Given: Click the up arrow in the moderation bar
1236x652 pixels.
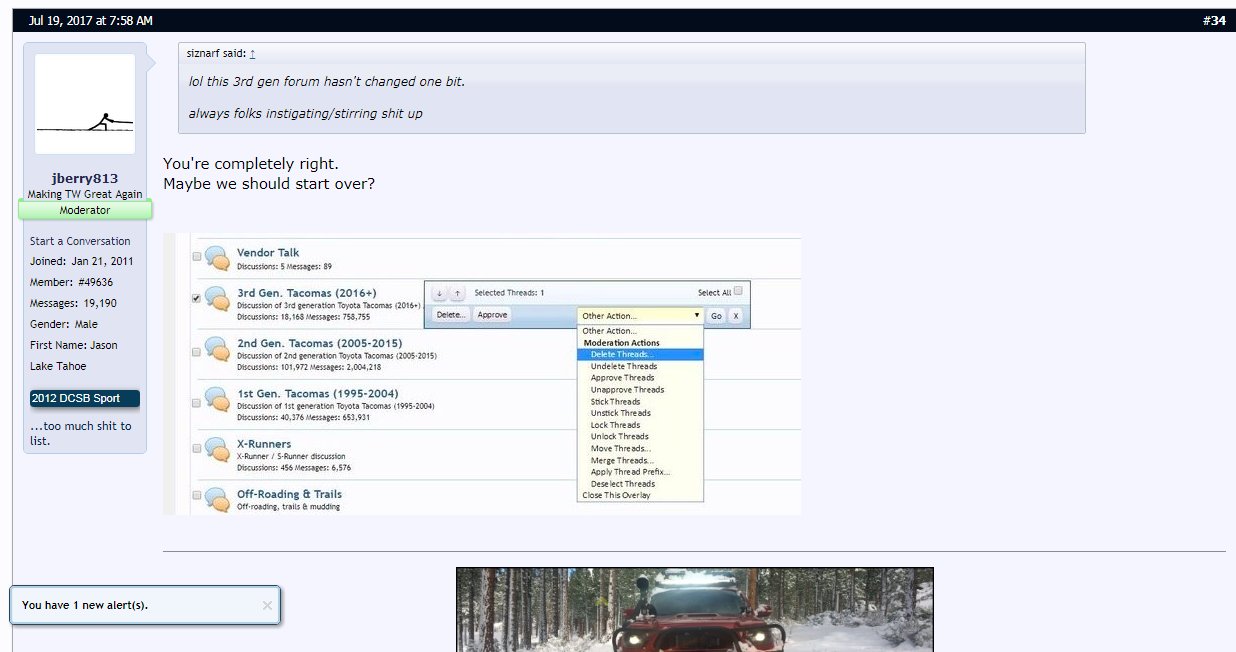Looking at the screenshot, I should (457, 293).
